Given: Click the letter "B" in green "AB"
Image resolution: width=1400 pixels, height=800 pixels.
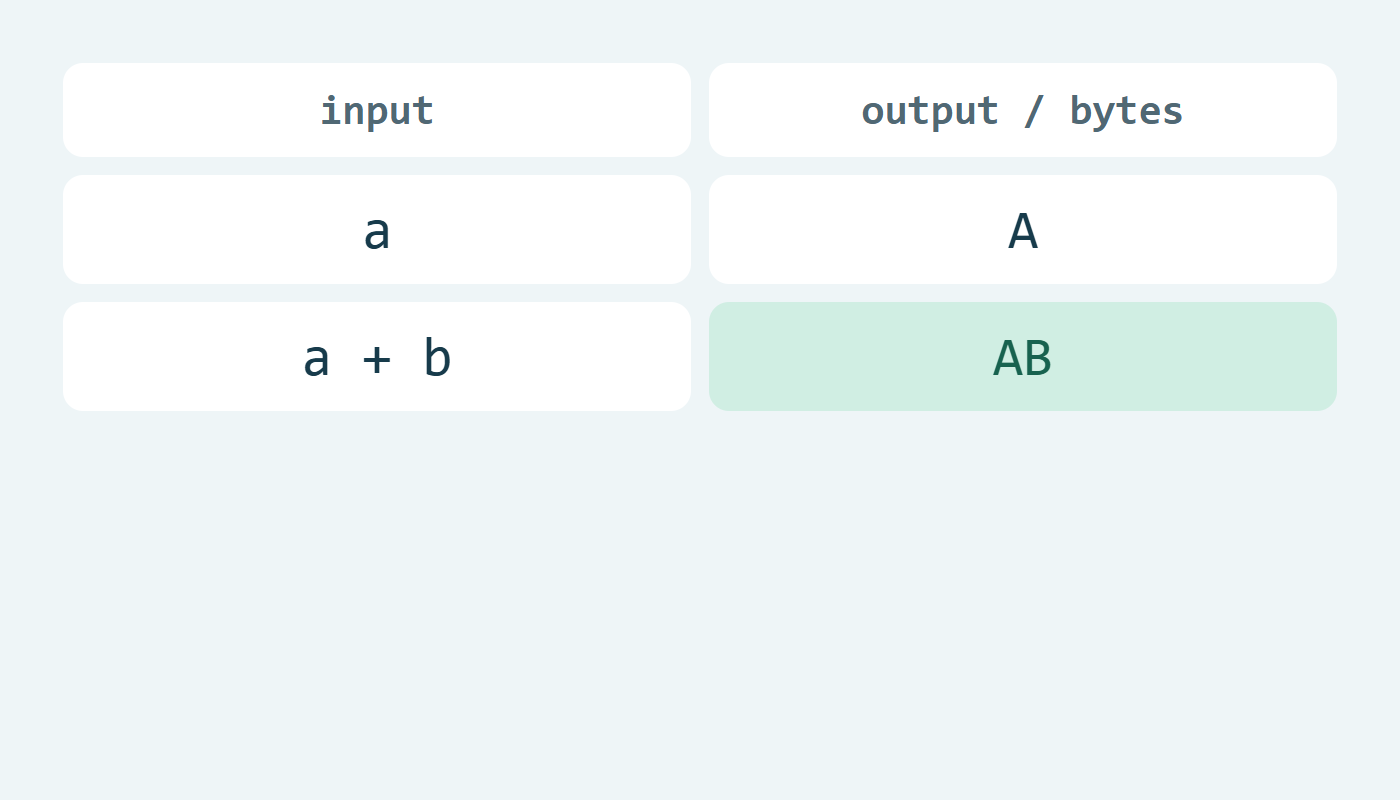Looking at the screenshot, I should pyautogui.click(x=1038, y=358).
